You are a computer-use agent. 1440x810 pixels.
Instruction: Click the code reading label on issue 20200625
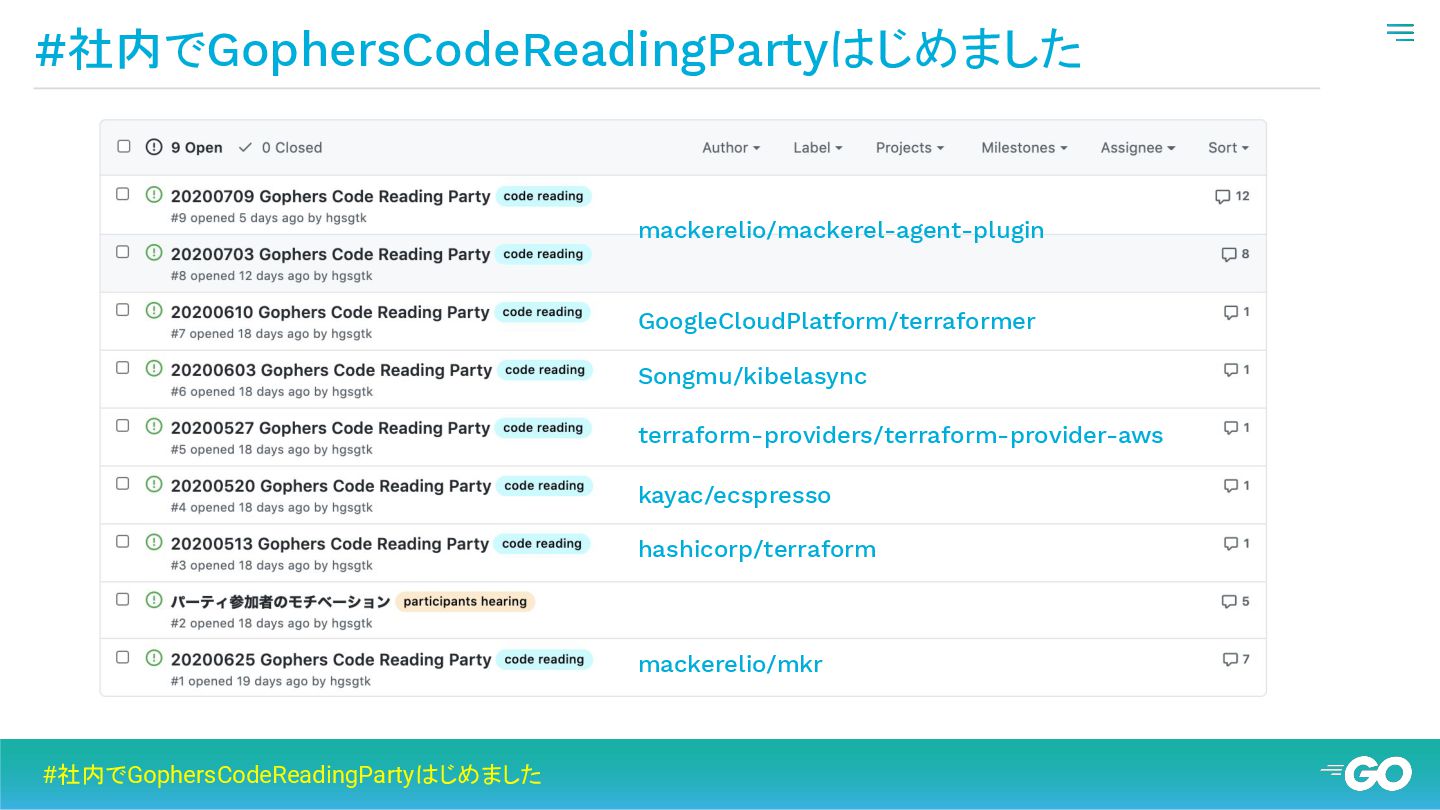pos(544,660)
